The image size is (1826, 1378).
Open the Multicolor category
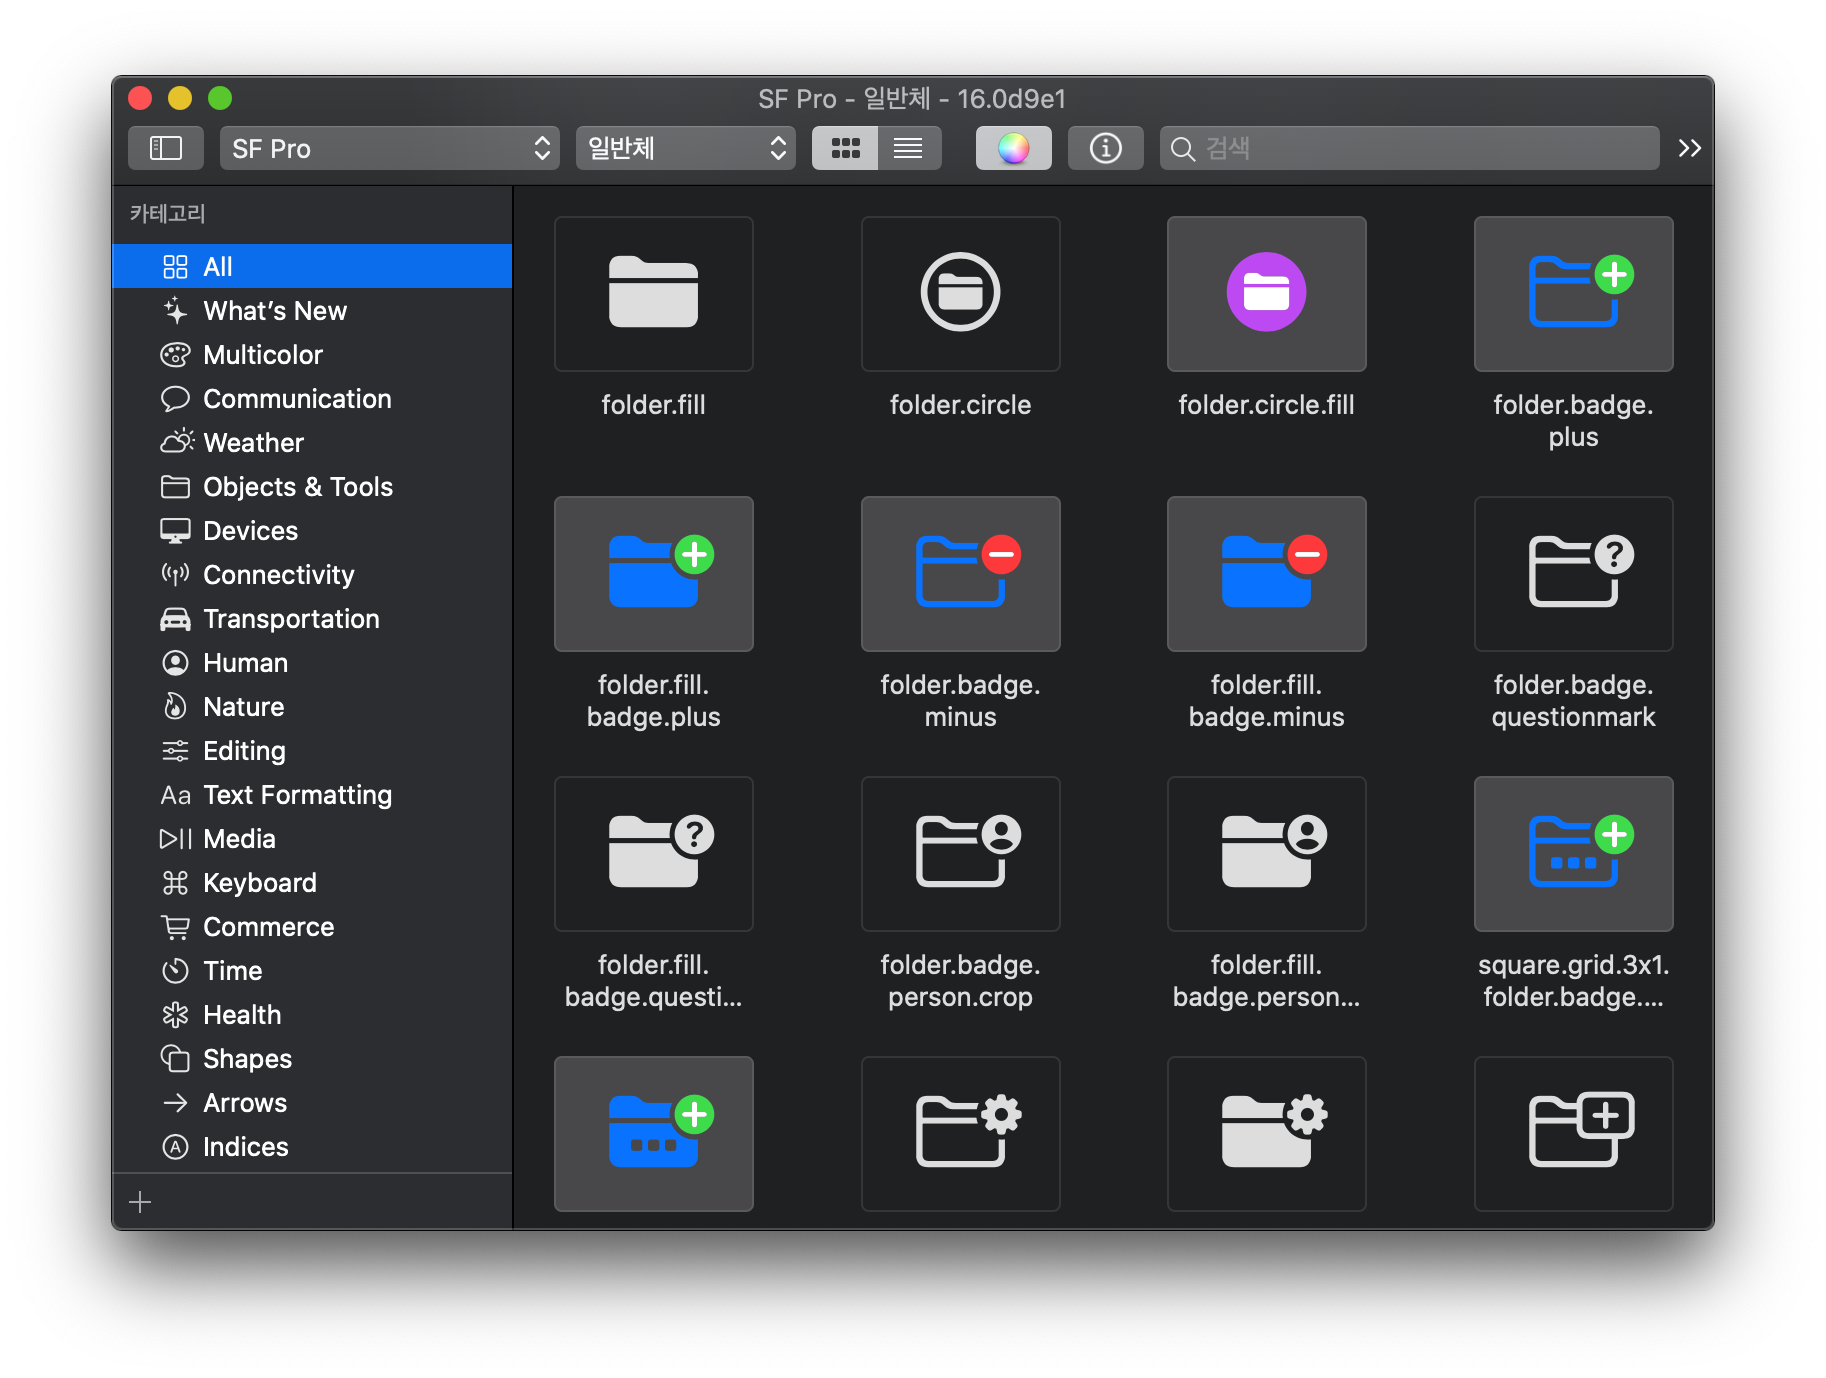point(312,354)
